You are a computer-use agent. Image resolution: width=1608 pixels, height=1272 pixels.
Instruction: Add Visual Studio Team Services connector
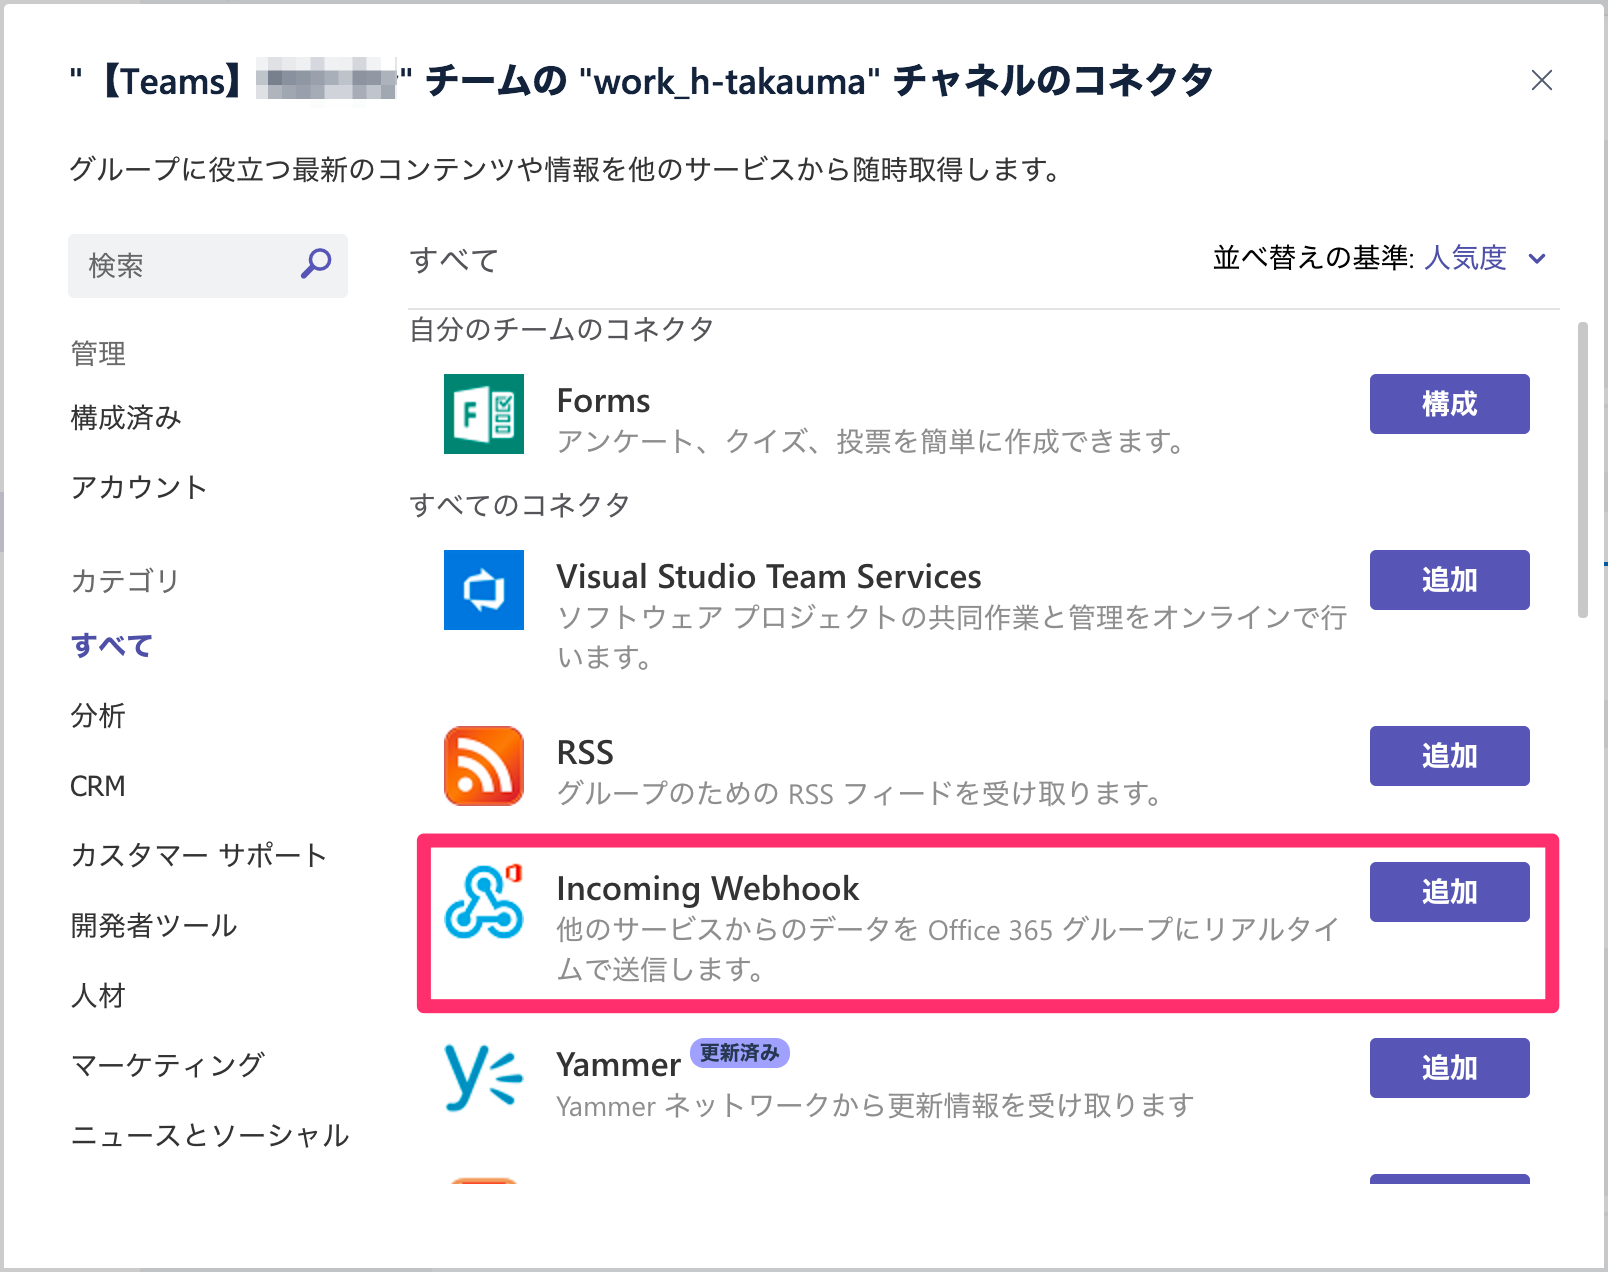(1450, 580)
